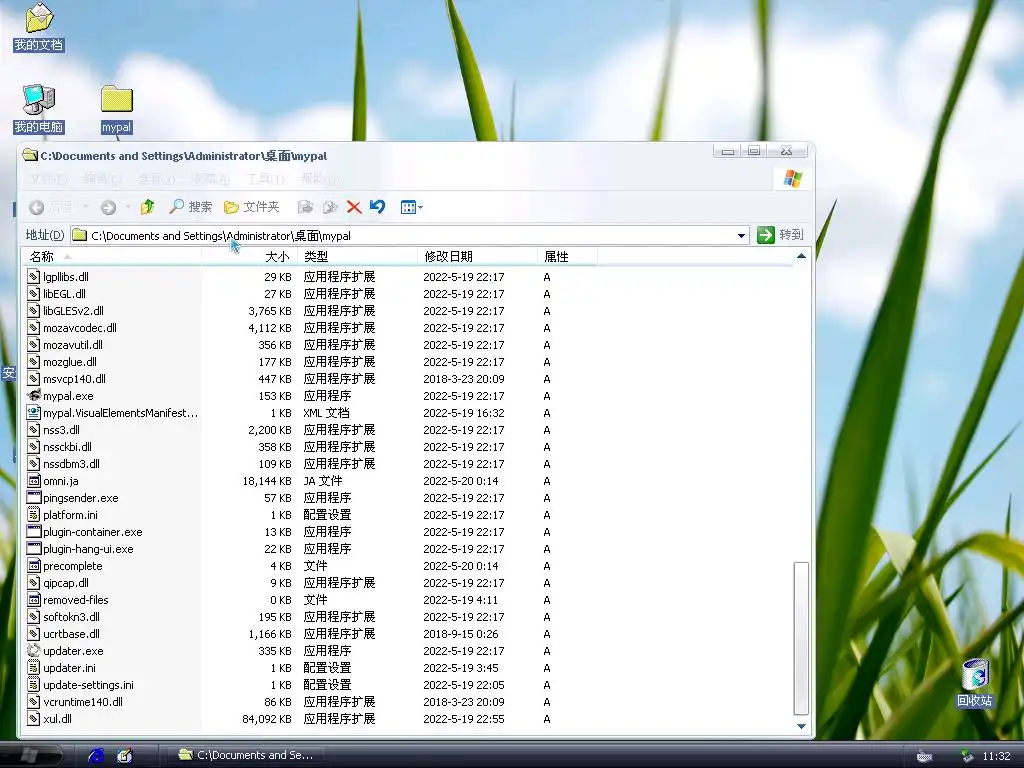Select the file named mozavutil.dll
Screen dimensions: 1024x768
coord(72,345)
